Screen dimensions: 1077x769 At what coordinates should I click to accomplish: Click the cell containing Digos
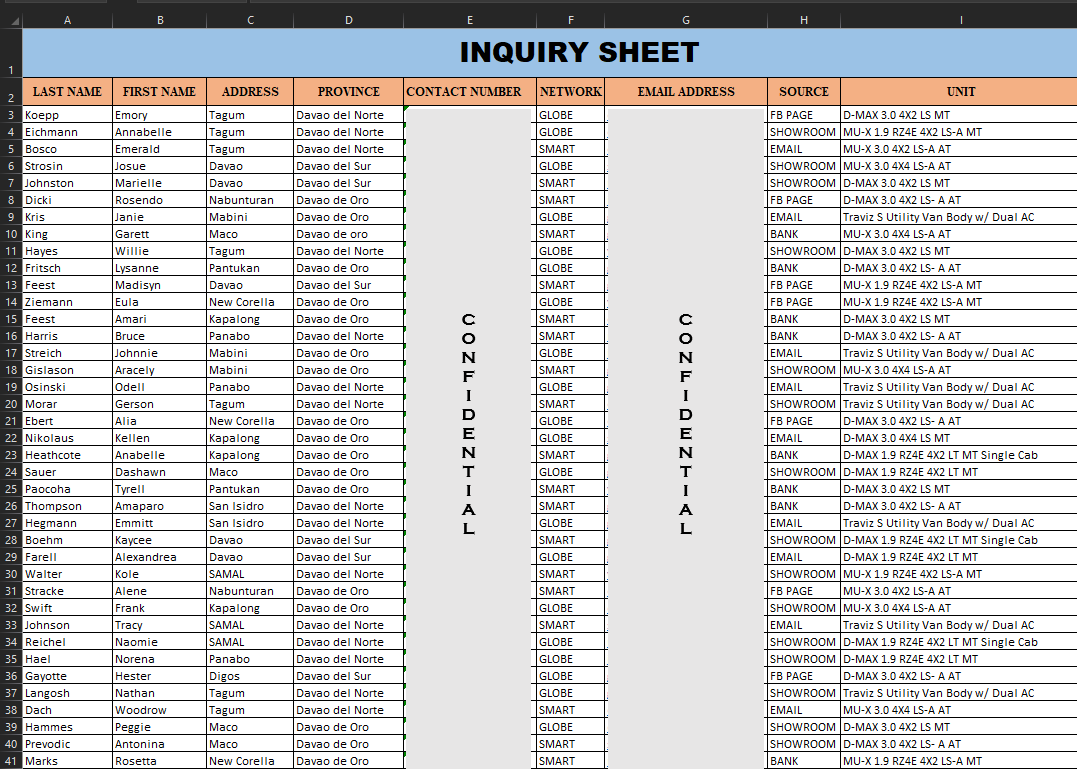click(250, 676)
